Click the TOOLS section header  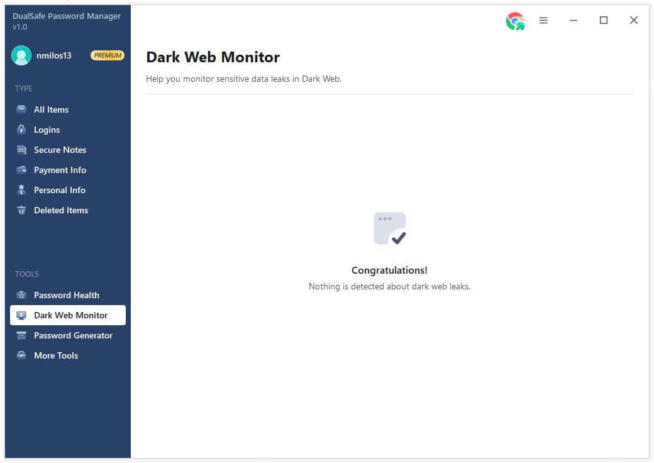(27, 274)
